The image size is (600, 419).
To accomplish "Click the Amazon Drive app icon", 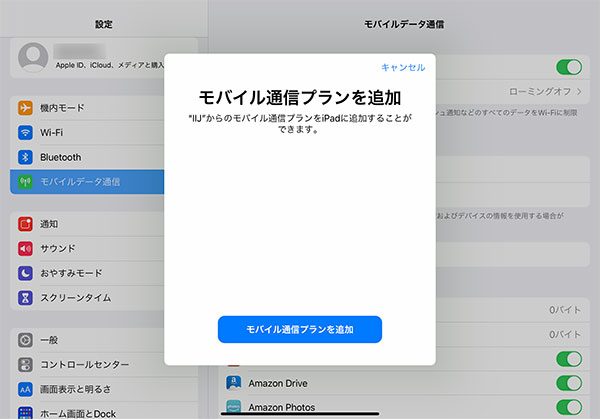I will [x=234, y=383].
